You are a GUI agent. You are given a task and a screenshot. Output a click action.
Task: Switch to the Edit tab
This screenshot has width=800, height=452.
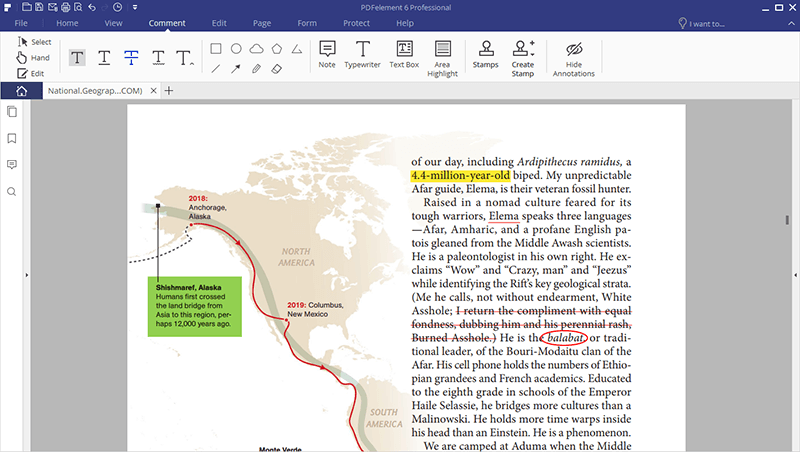(x=219, y=23)
